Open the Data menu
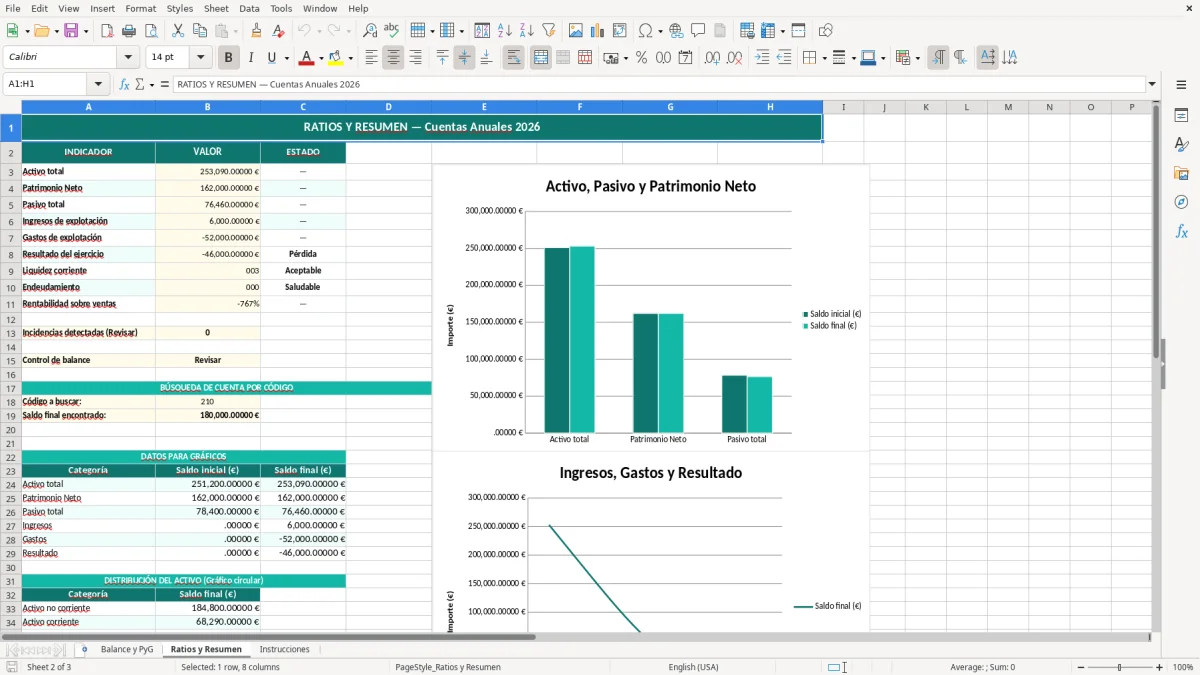This screenshot has width=1200, height=675. pyautogui.click(x=249, y=8)
